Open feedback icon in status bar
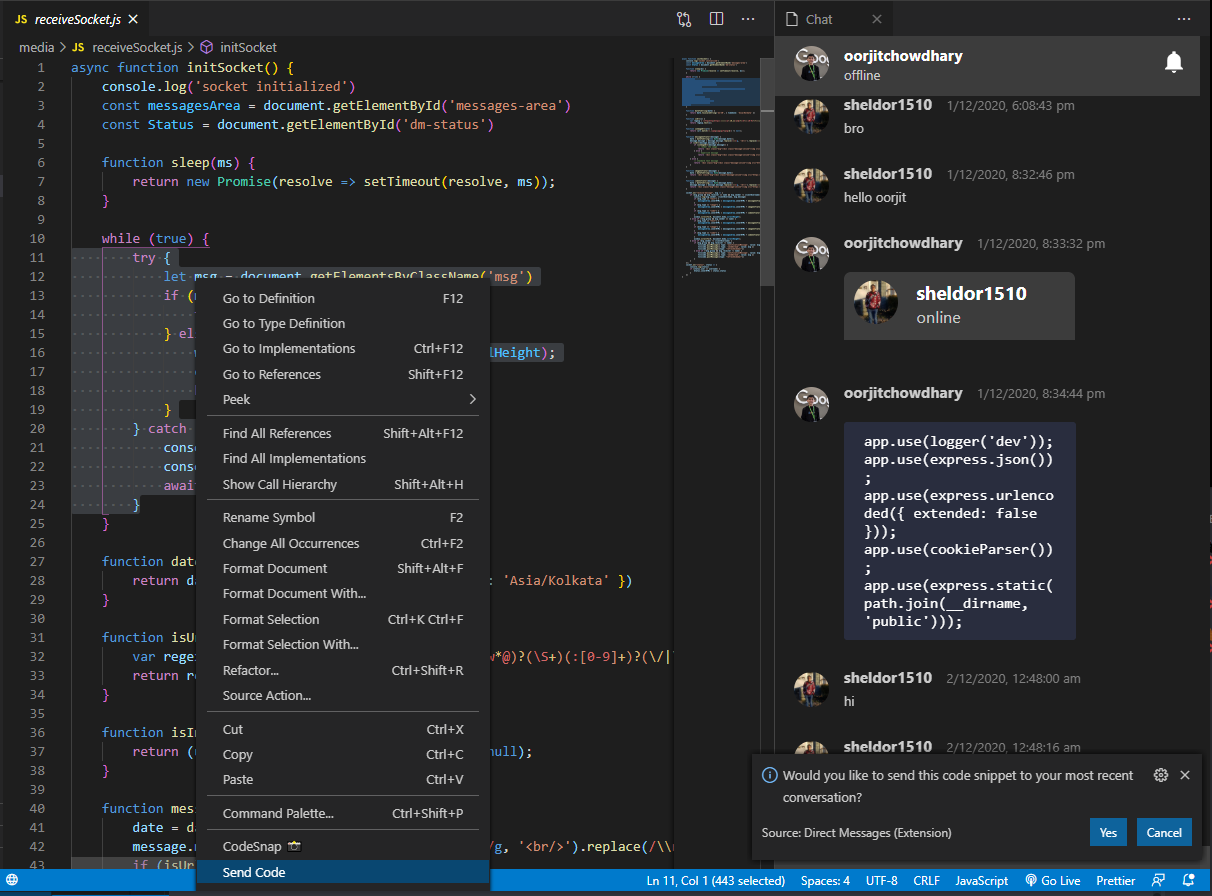1212x896 pixels. click(1158, 881)
